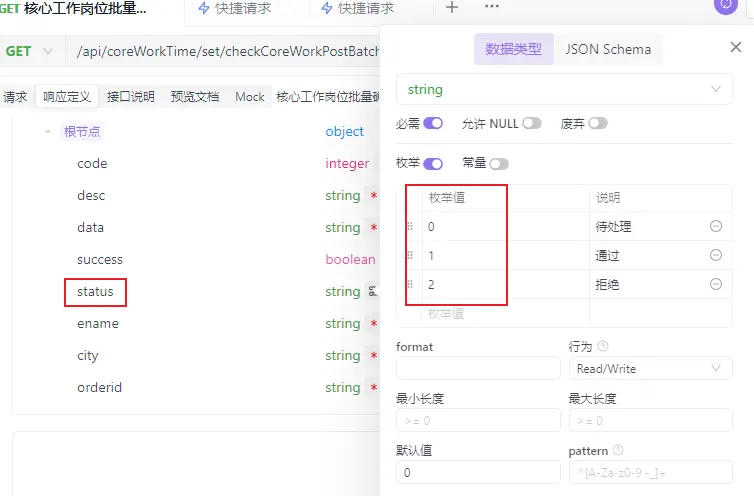Open a new tab with plus icon

pyautogui.click(x=452, y=7)
